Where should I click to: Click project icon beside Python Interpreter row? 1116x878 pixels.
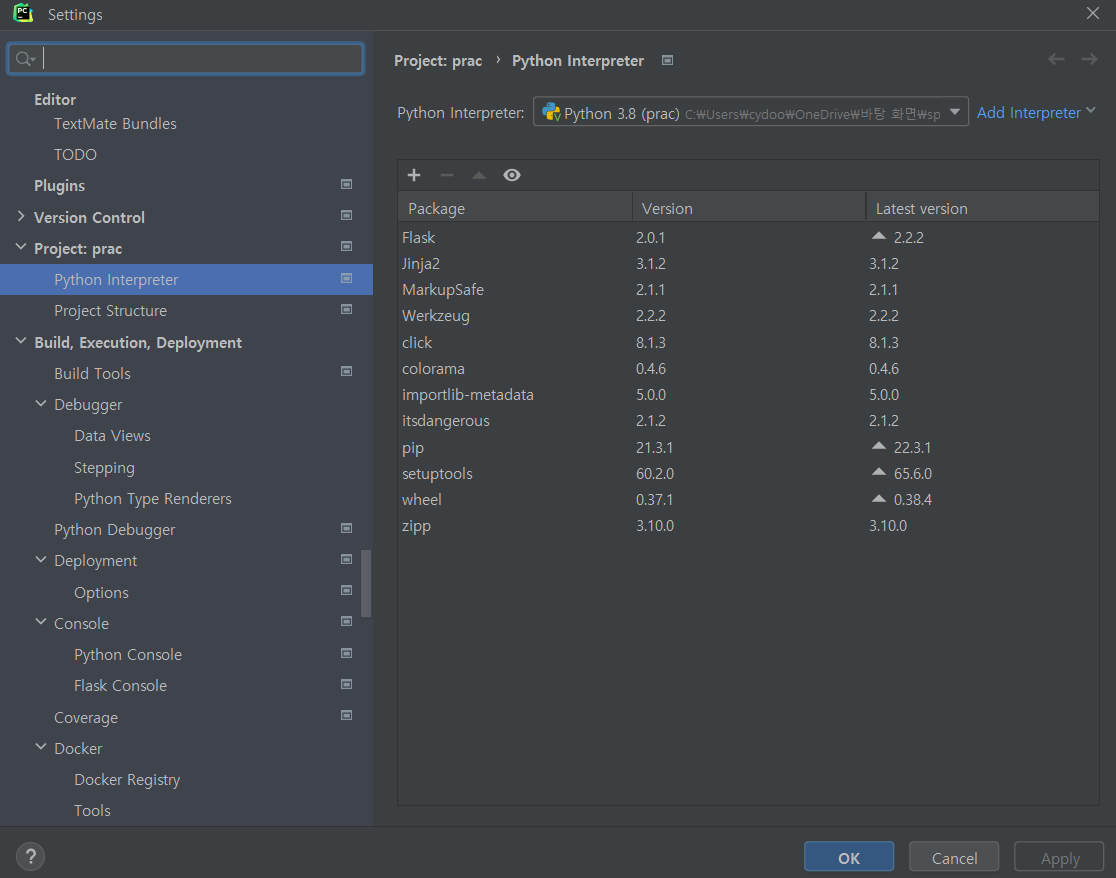(347, 278)
